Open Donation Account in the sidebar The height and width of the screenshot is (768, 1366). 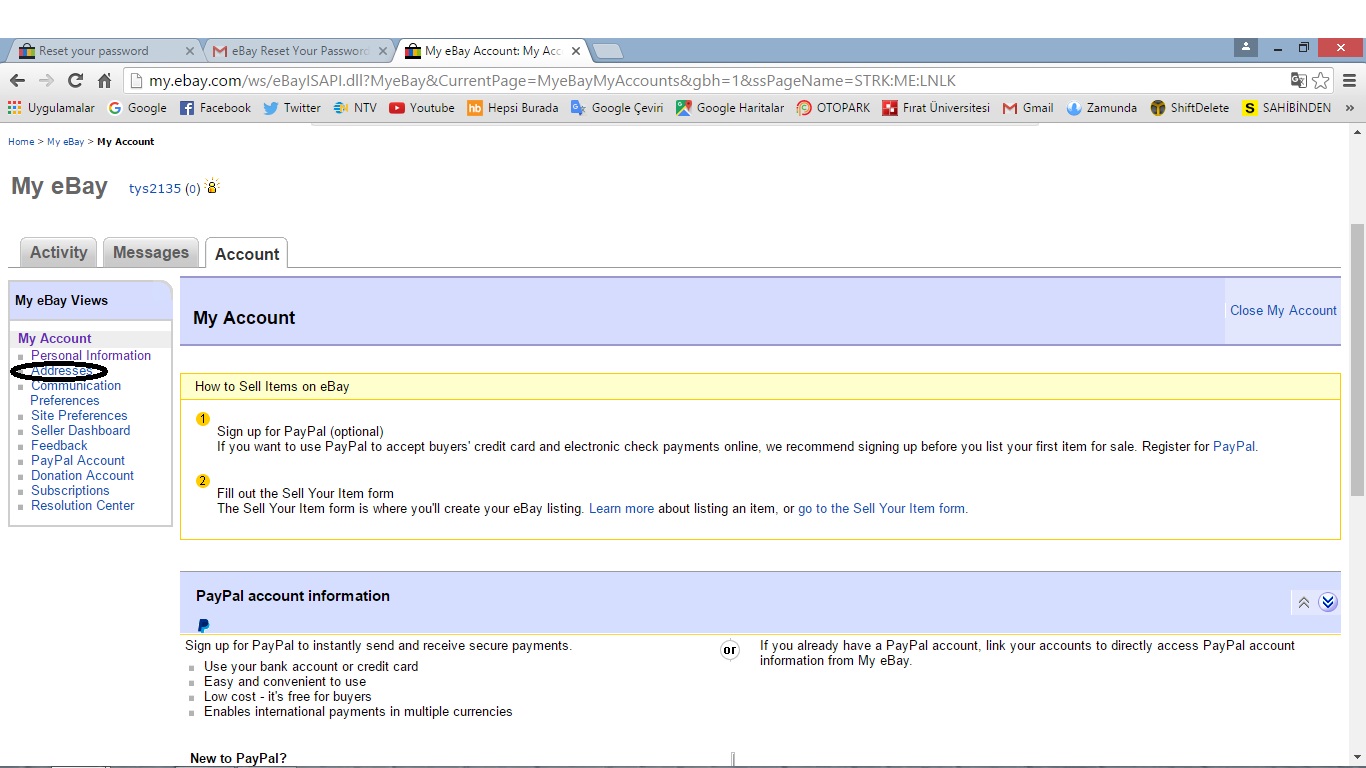(82, 476)
